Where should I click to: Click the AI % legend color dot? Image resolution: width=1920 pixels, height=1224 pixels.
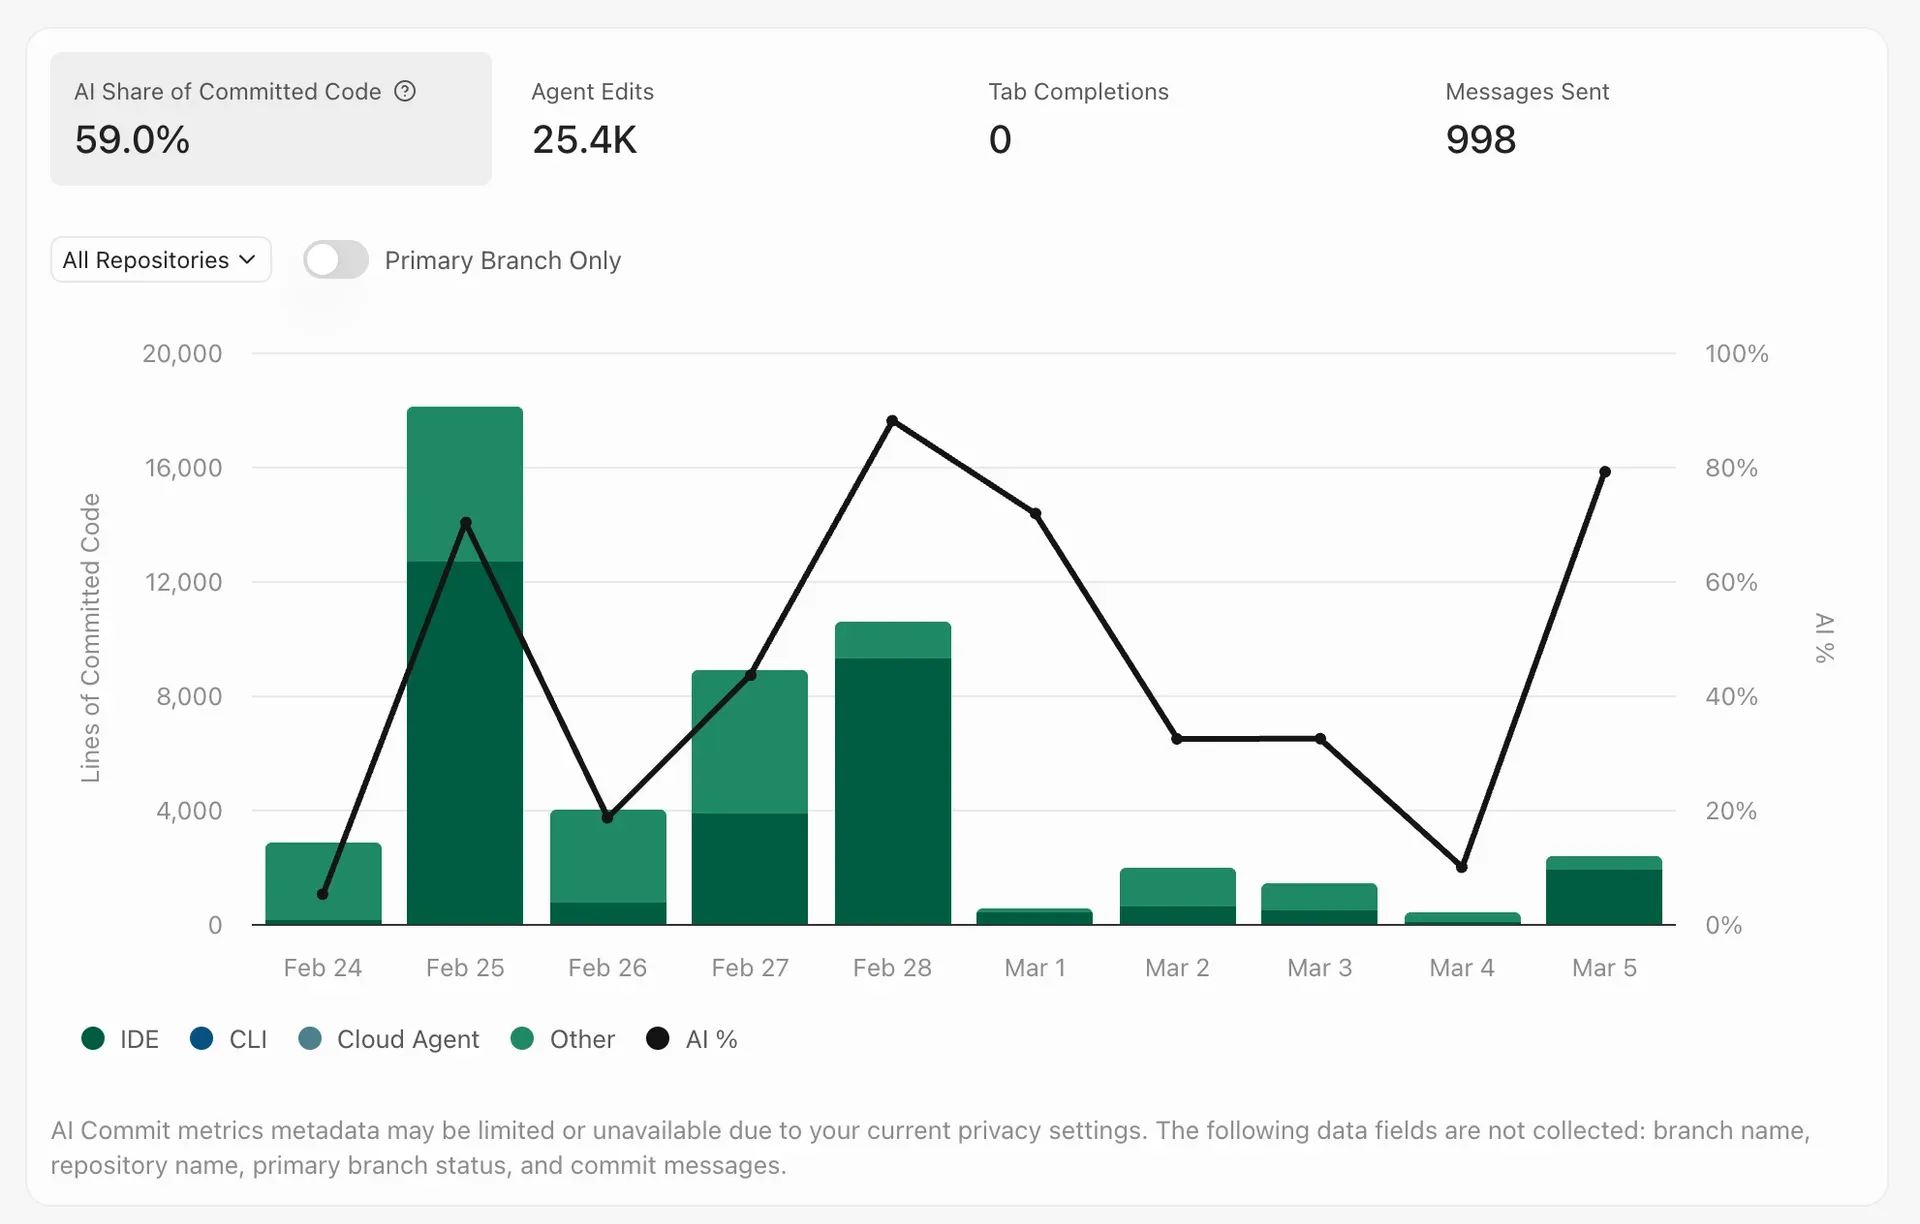click(658, 1039)
